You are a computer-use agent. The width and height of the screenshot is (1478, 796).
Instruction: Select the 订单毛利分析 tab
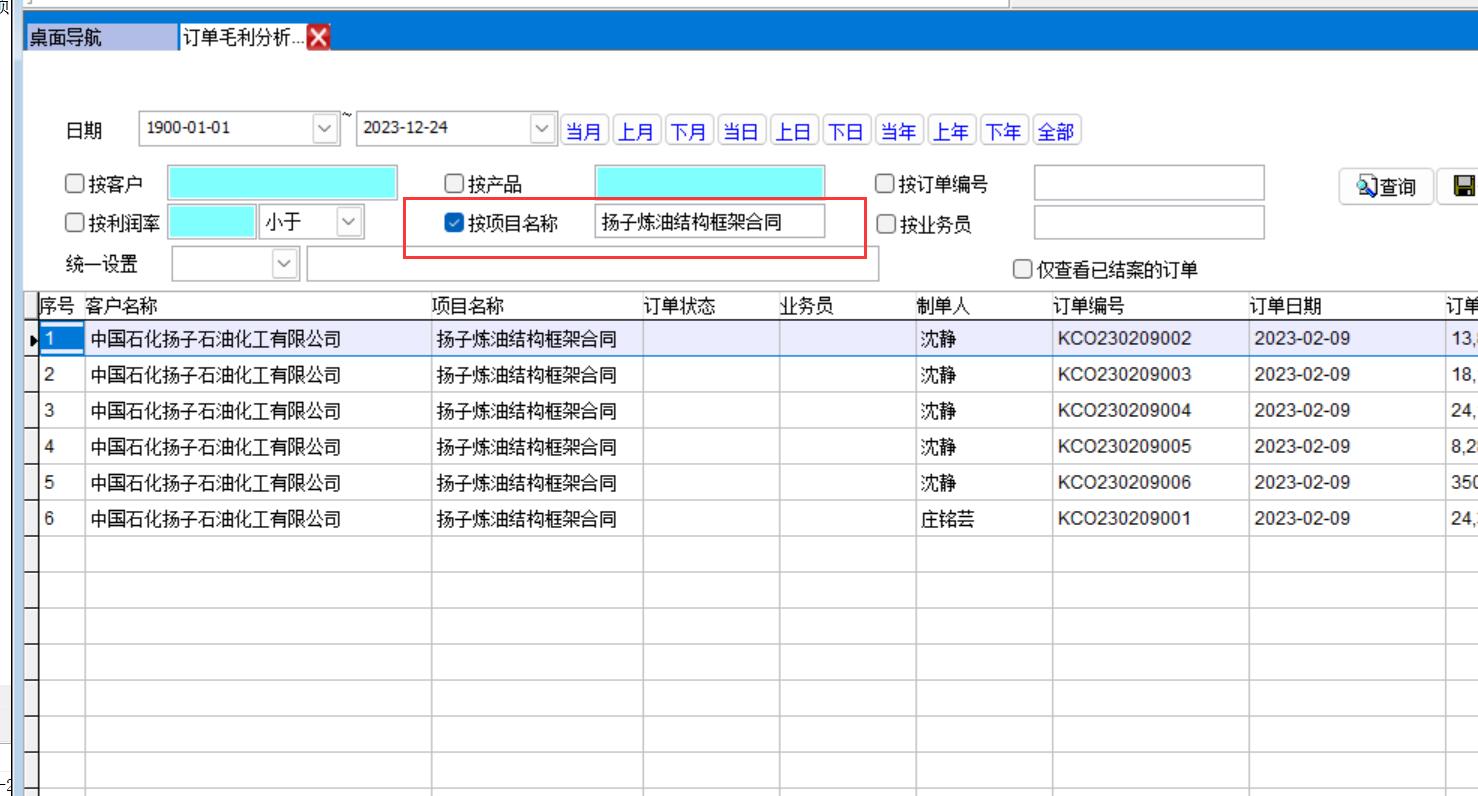[x=243, y=38]
